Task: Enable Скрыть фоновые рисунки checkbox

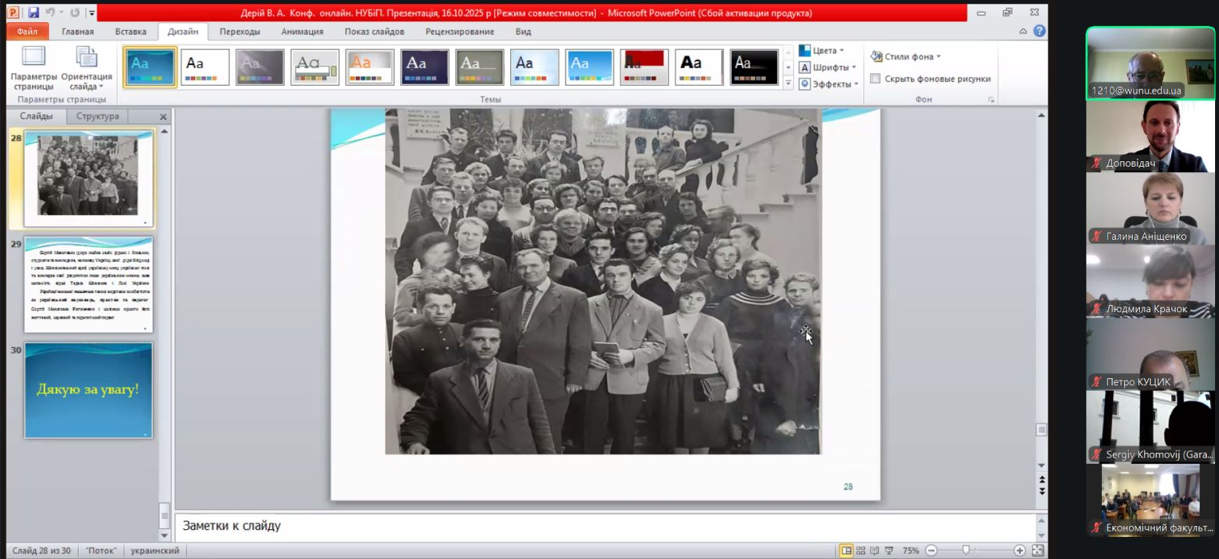Action: [x=875, y=78]
